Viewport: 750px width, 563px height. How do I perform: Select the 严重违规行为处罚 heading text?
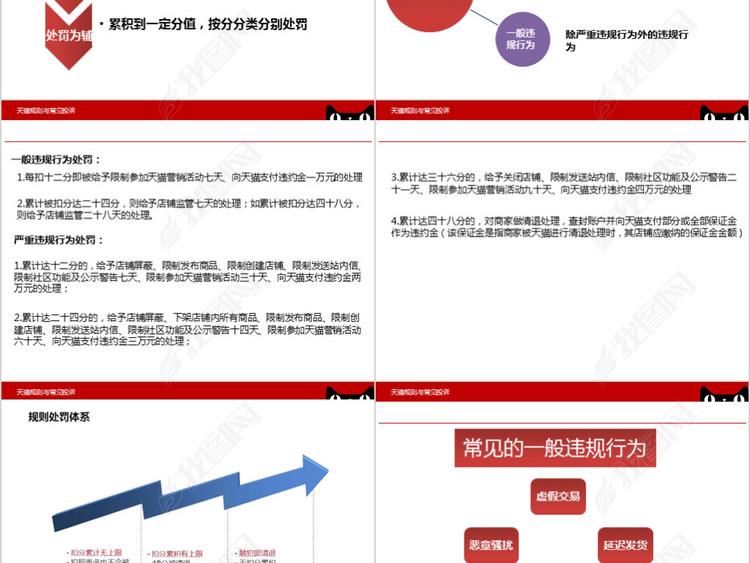[x=56, y=240]
